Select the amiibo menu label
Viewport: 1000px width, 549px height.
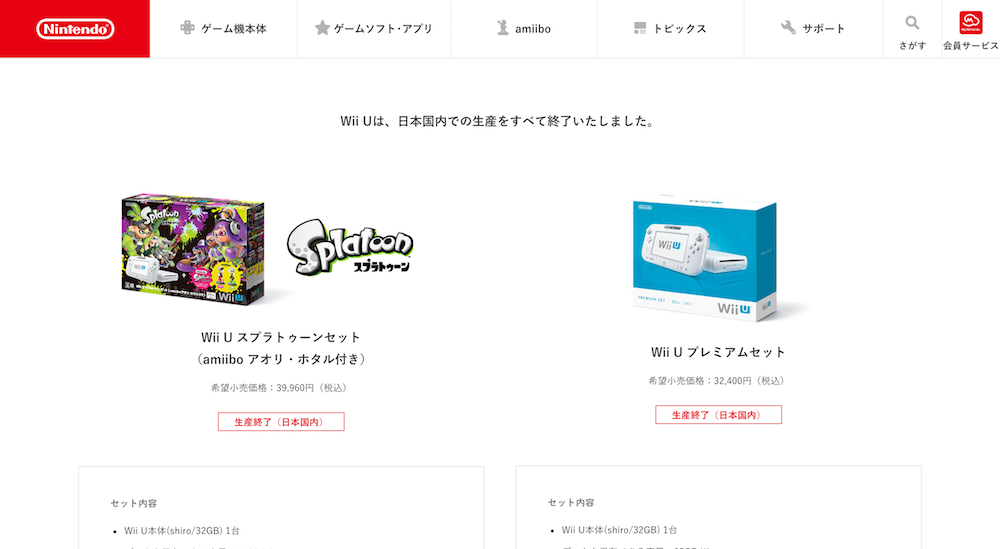pyautogui.click(x=533, y=29)
